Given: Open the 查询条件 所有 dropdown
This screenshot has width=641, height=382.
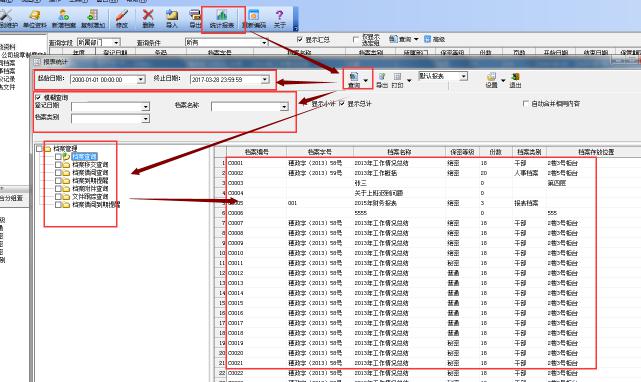Looking at the screenshot, I should (264, 43).
